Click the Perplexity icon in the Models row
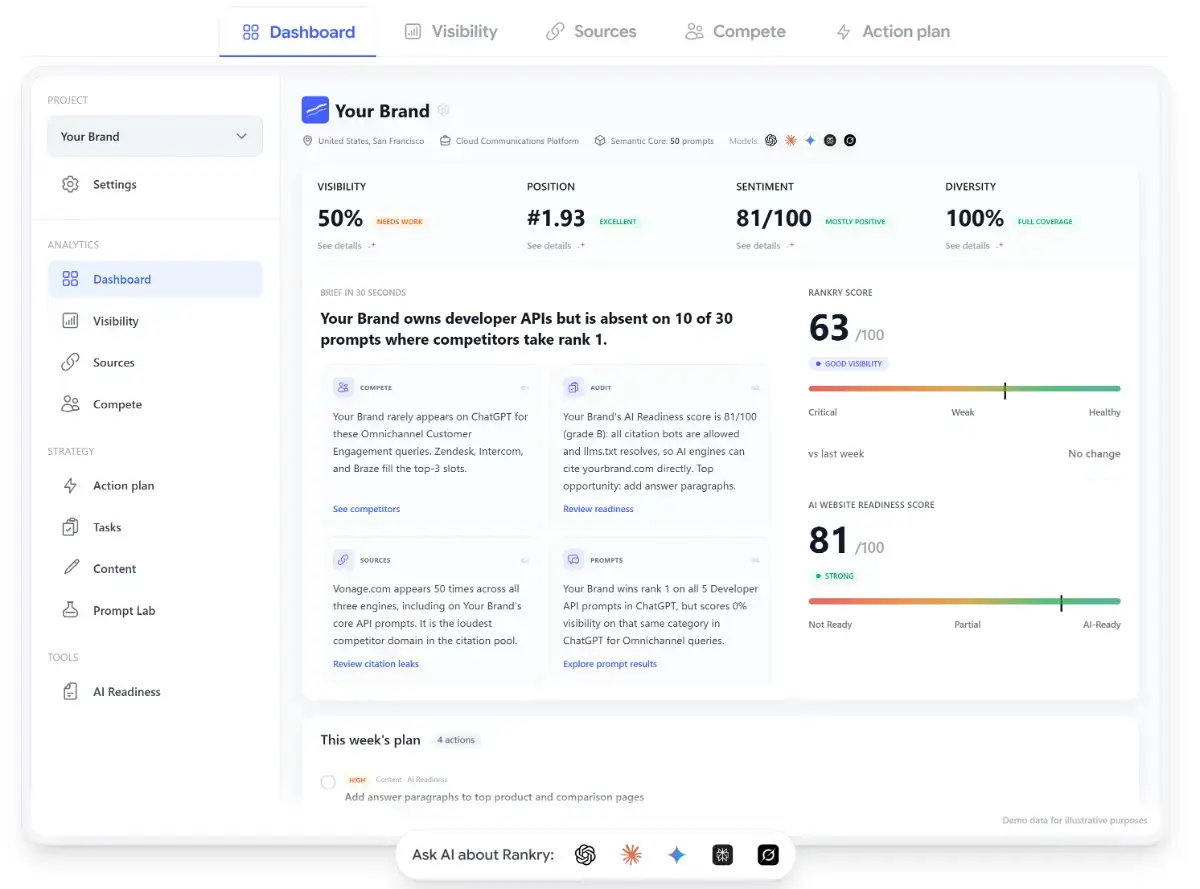The width and height of the screenshot is (1200, 889). pyautogui.click(x=830, y=141)
